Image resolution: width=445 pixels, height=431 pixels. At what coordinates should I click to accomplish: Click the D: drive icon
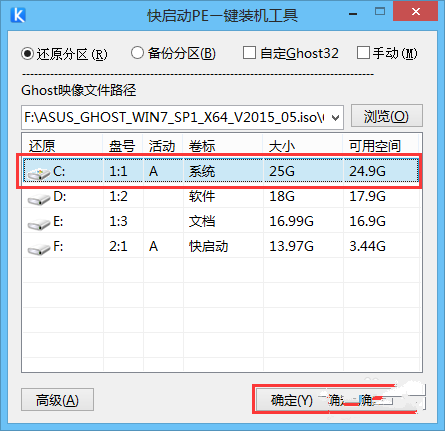click(x=39, y=199)
